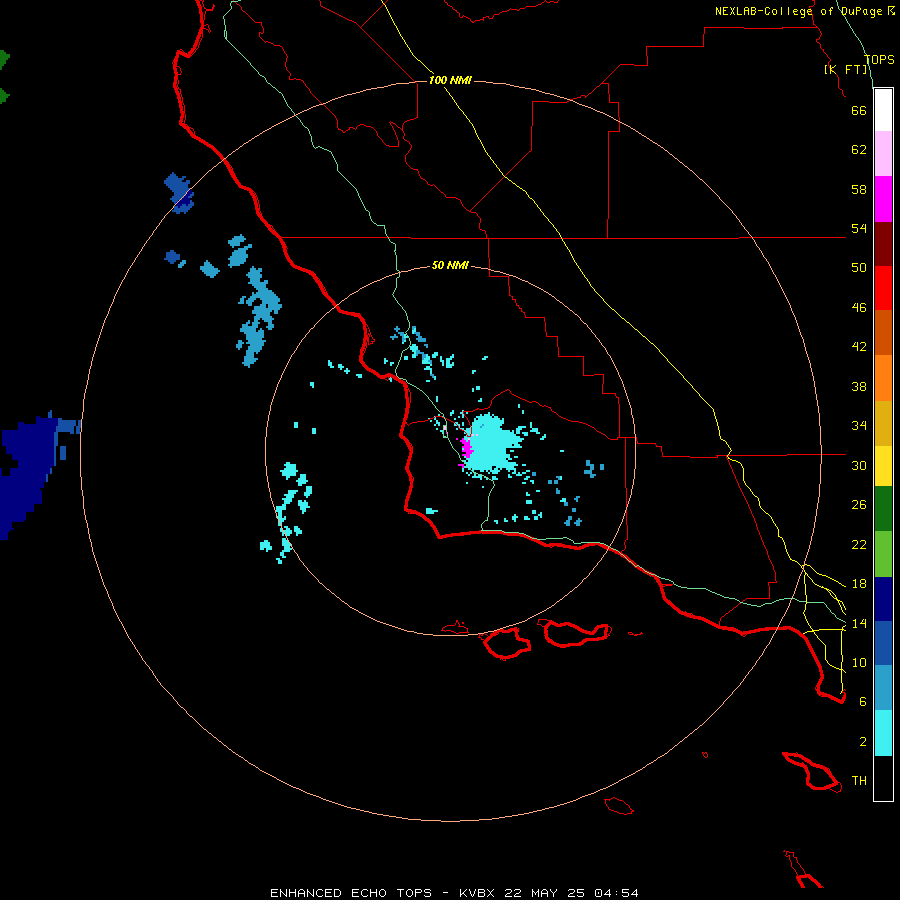Click the gold 34 kft legend swatch

click(x=883, y=423)
